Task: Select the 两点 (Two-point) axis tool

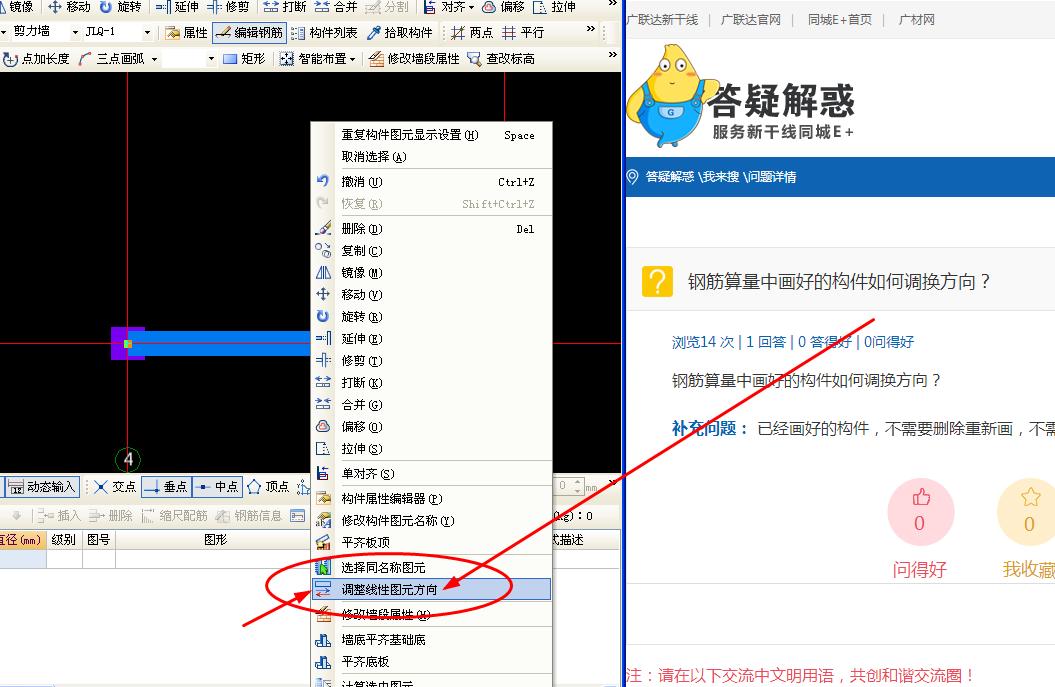Action: [472, 32]
